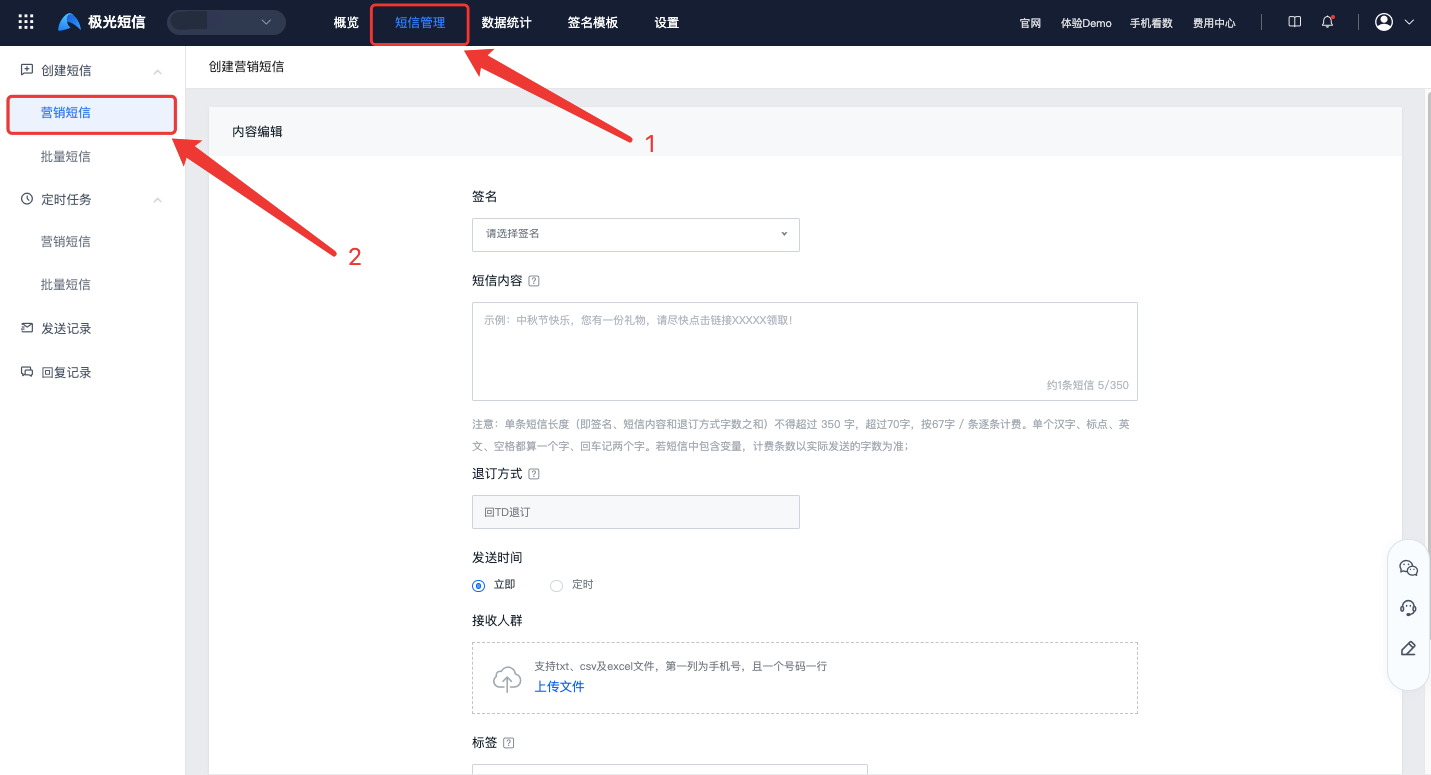Switch to the 数据统计 tab
Image resolution: width=1431 pixels, height=775 pixels.
point(506,23)
